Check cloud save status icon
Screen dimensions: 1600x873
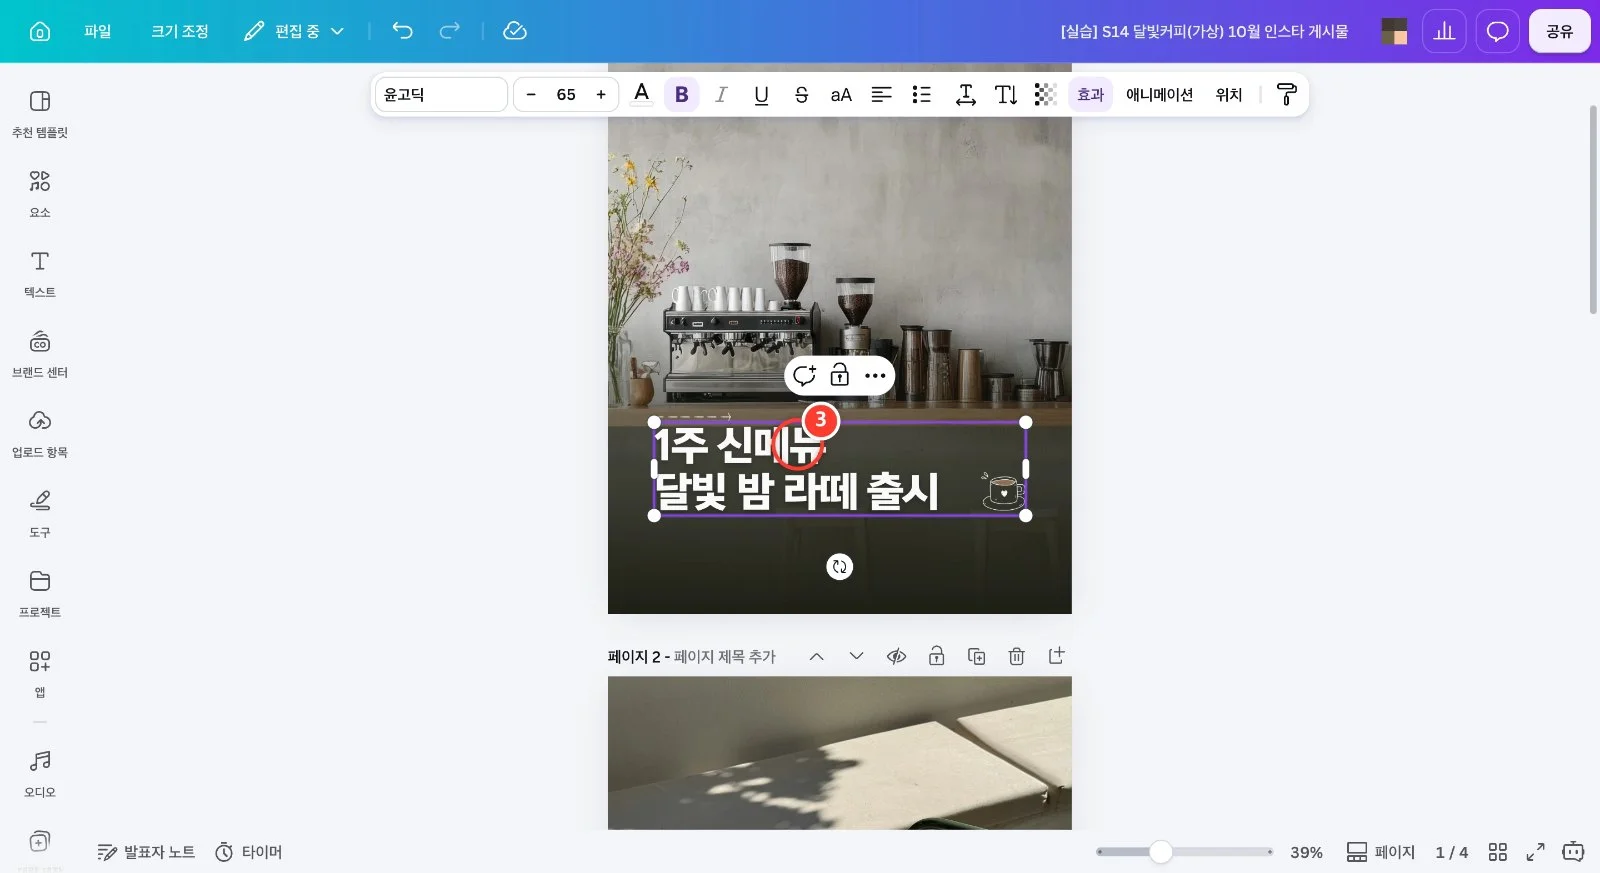514,31
